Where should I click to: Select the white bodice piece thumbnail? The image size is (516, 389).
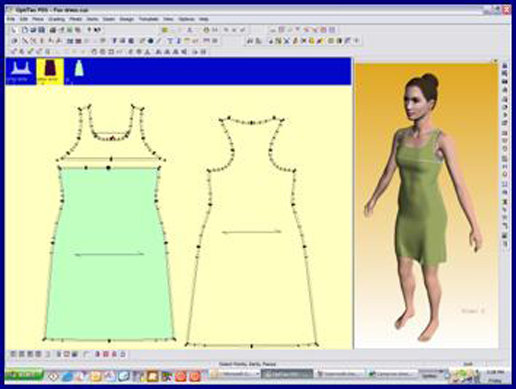(21, 71)
